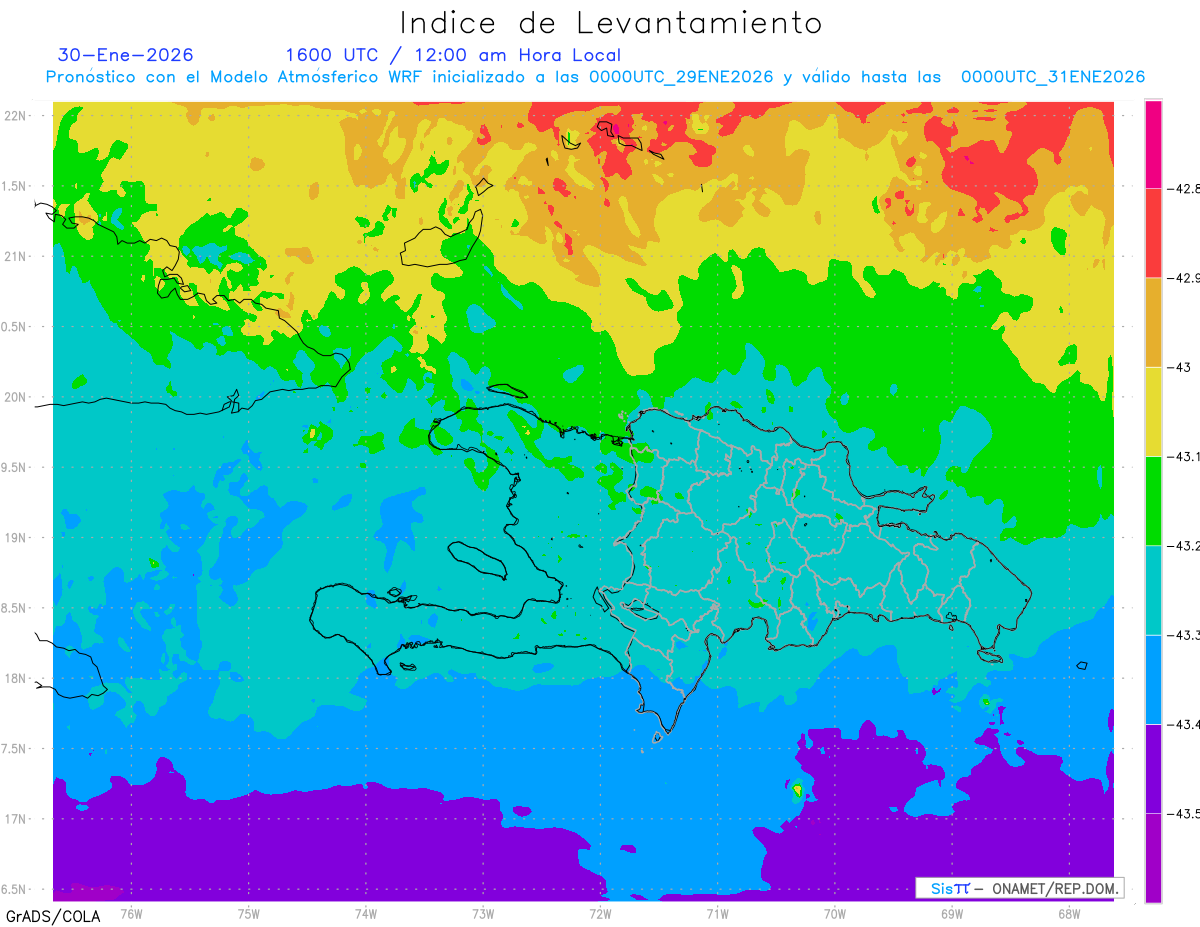Click the legend value -42.8

click(x=1183, y=188)
